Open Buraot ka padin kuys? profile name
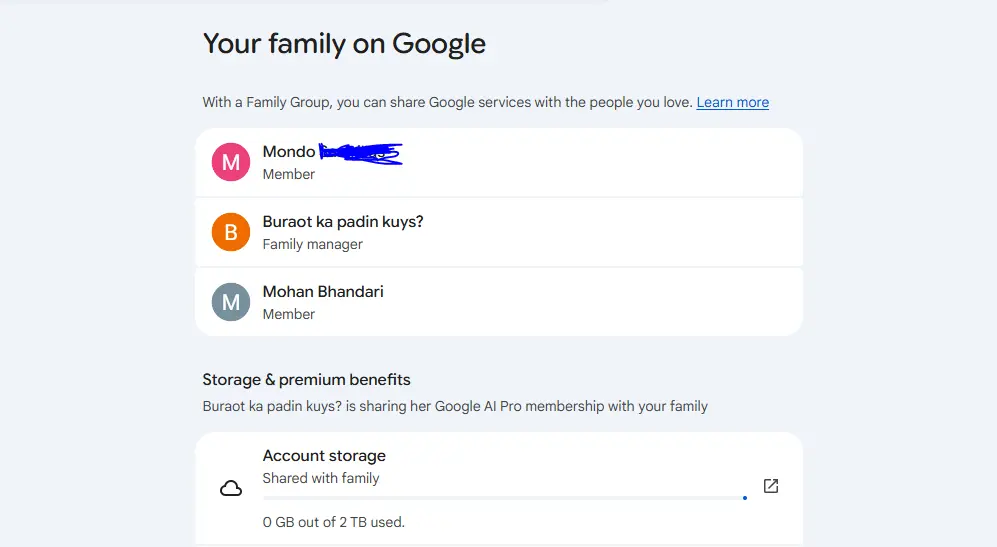Viewport: 997px width, 547px height. (343, 222)
